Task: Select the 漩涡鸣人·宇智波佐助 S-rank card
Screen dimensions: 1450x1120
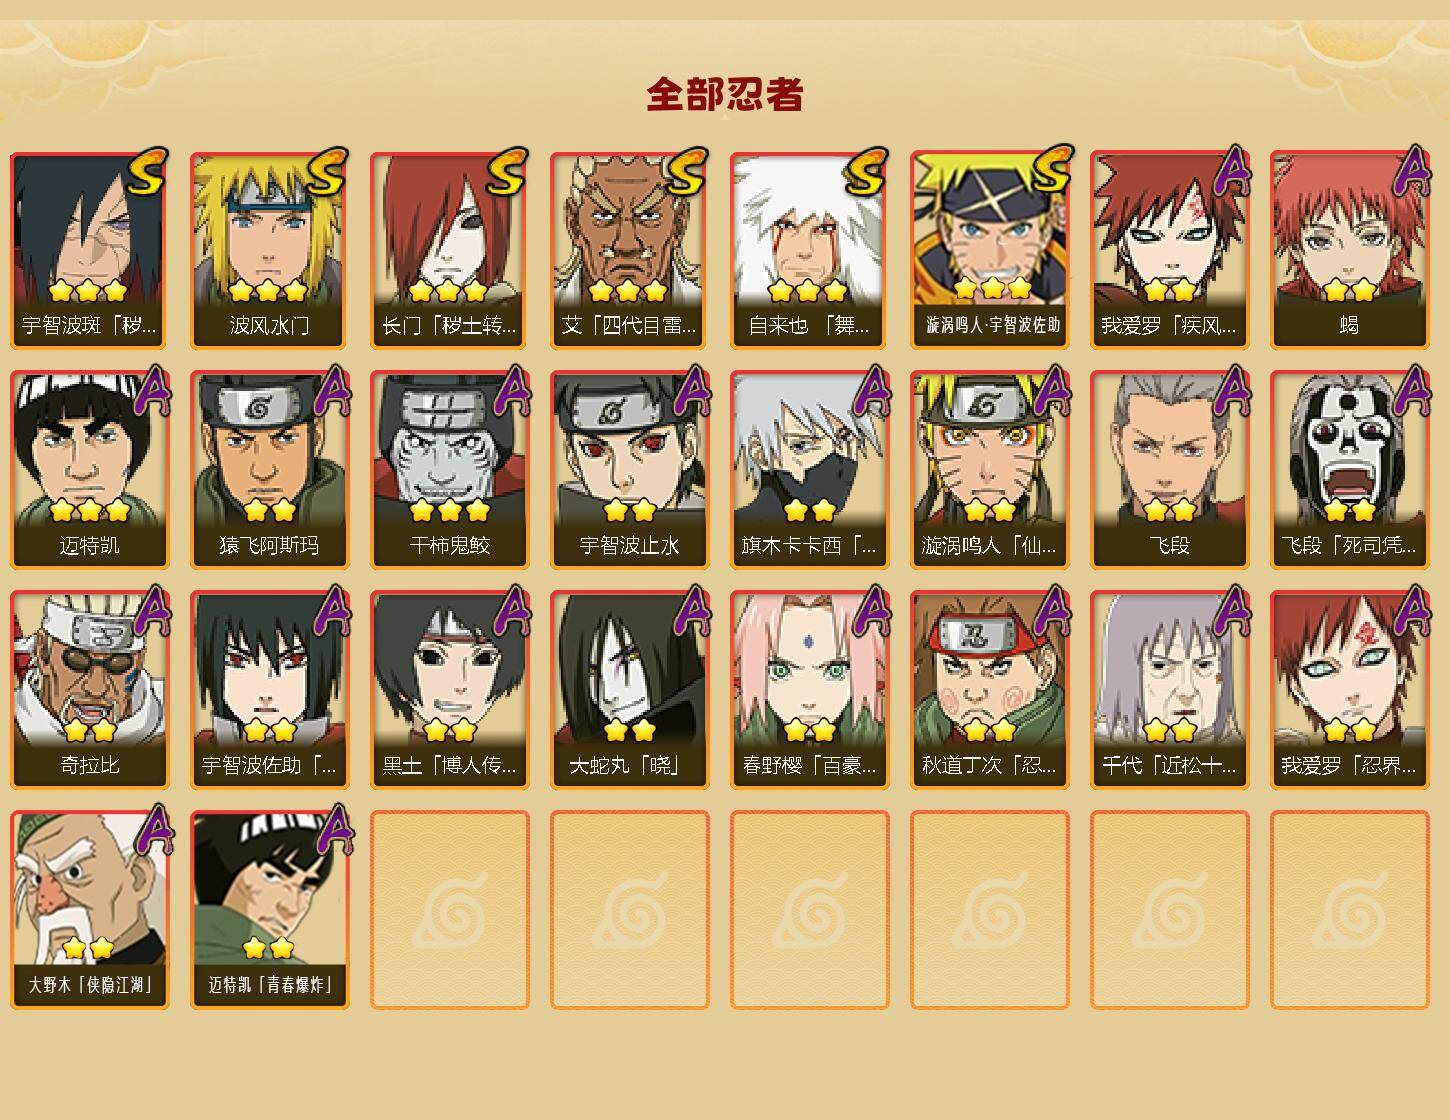Action: click(989, 250)
